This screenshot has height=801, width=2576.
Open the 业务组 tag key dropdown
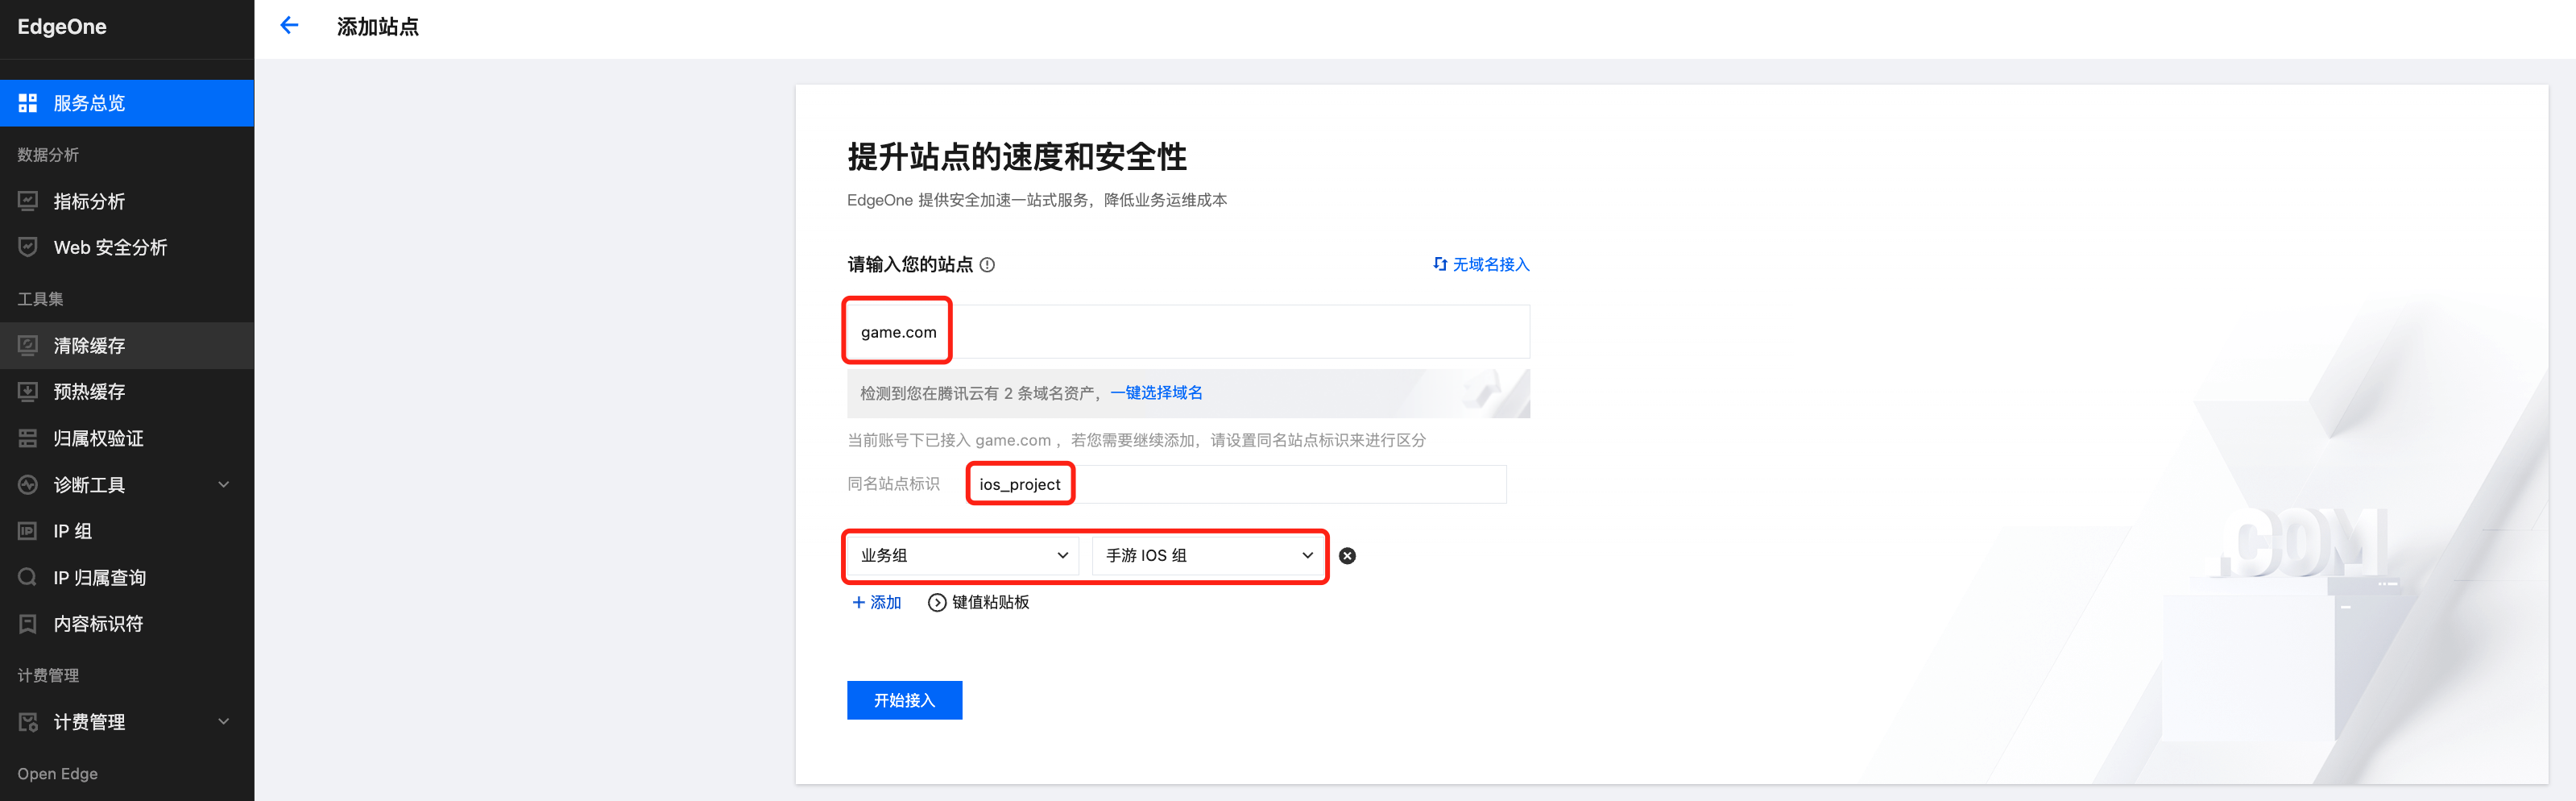[963, 556]
